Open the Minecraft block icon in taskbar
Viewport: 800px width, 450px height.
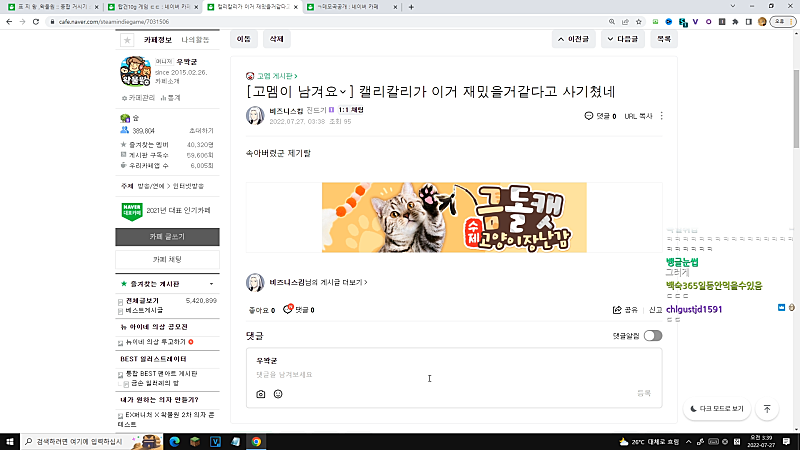click(x=195, y=441)
